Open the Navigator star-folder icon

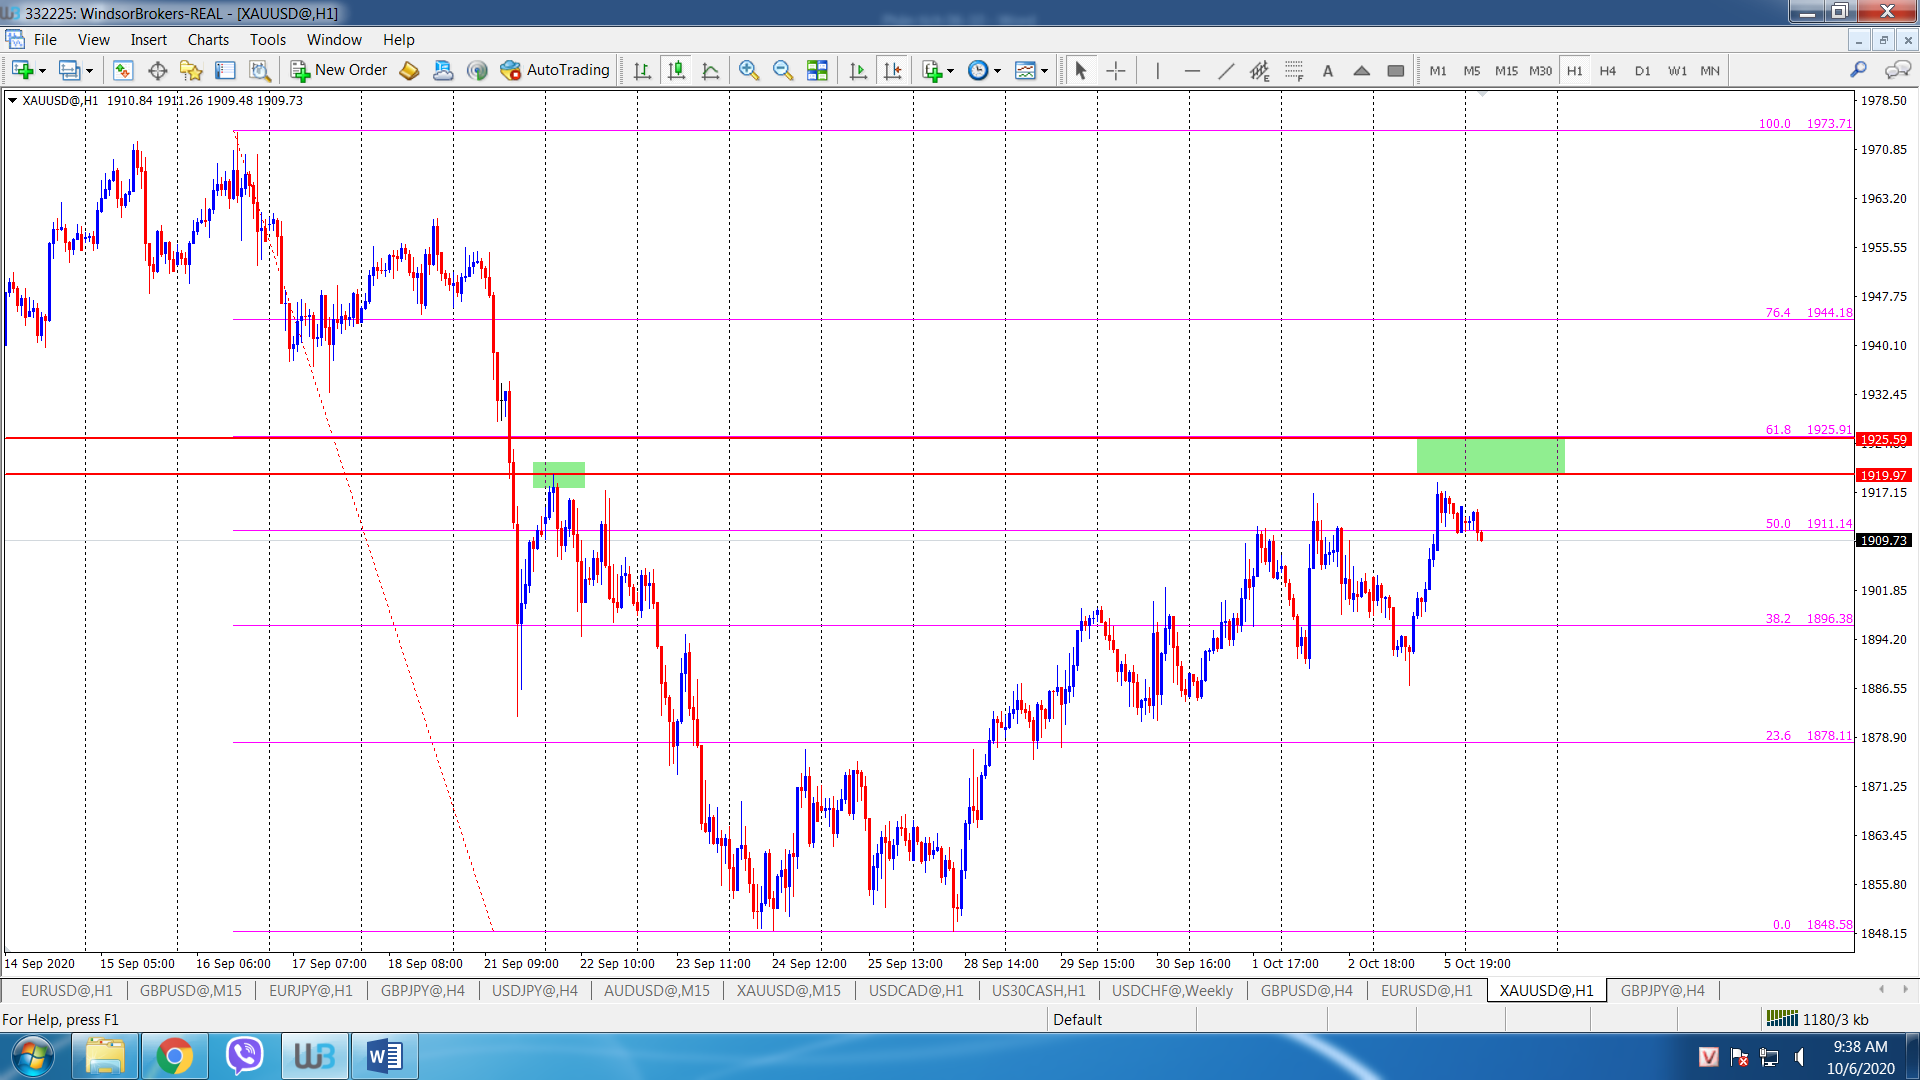click(191, 70)
